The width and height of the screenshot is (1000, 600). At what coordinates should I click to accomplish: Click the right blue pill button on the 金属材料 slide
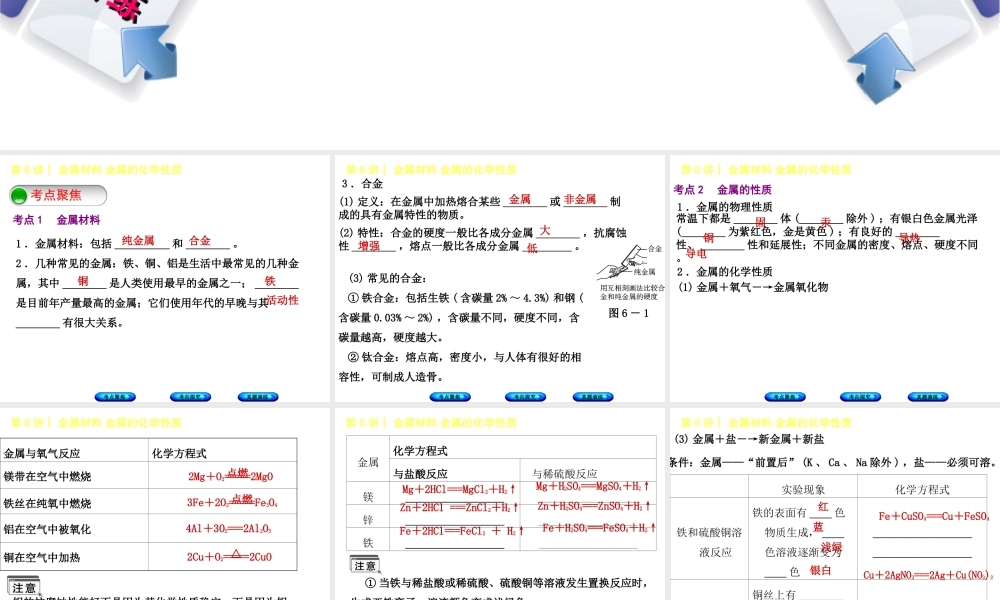click(x=258, y=397)
